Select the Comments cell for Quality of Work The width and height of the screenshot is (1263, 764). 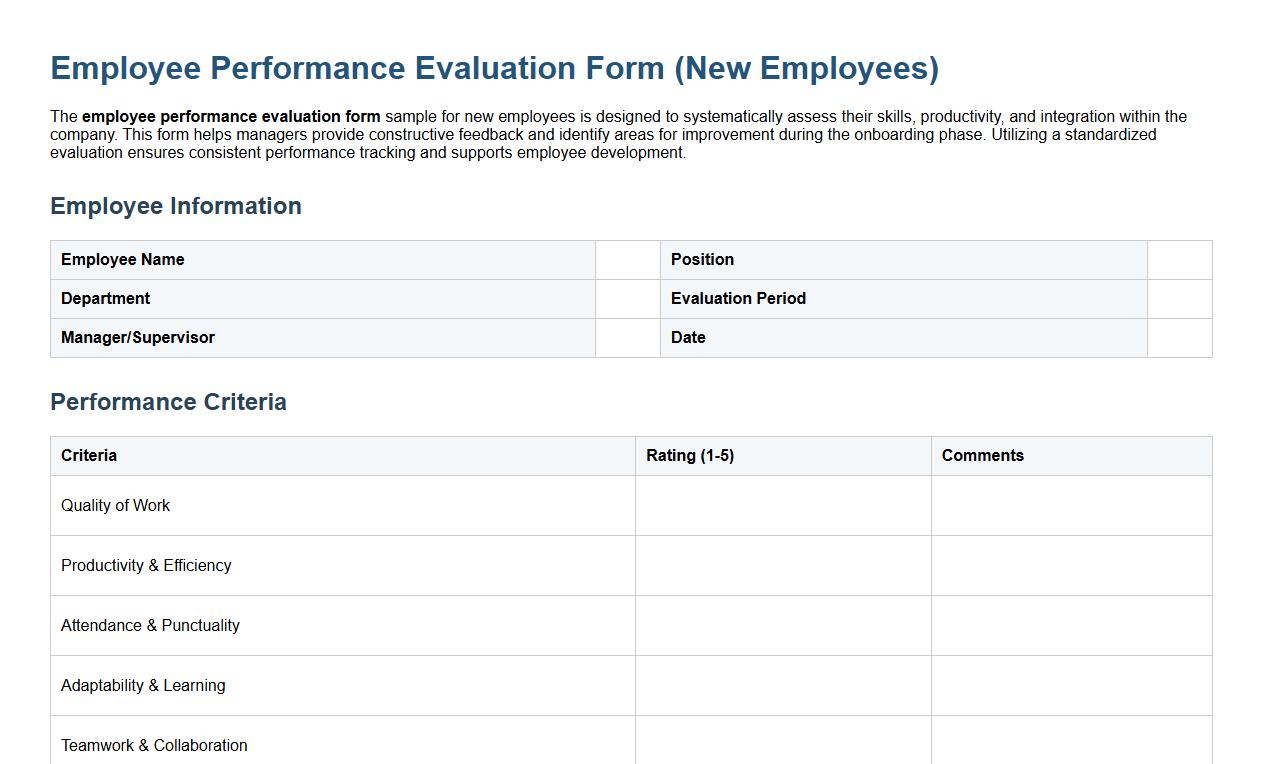pyautogui.click(x=1071, y=505)
